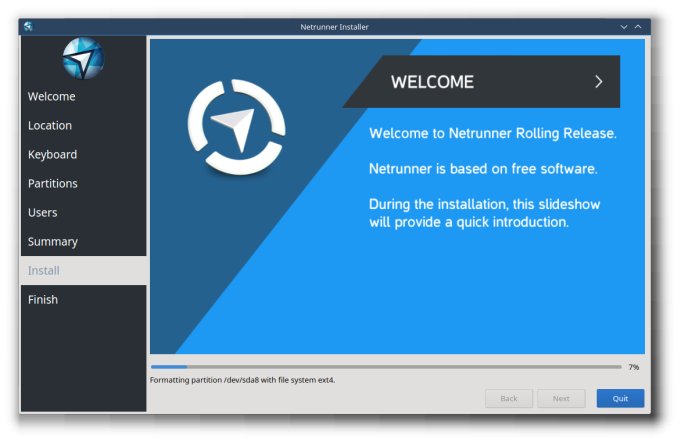Click the Netrunner logo in the sidebar
The image size is (680, 443).
pyautogui.click(x=83, y=59)
